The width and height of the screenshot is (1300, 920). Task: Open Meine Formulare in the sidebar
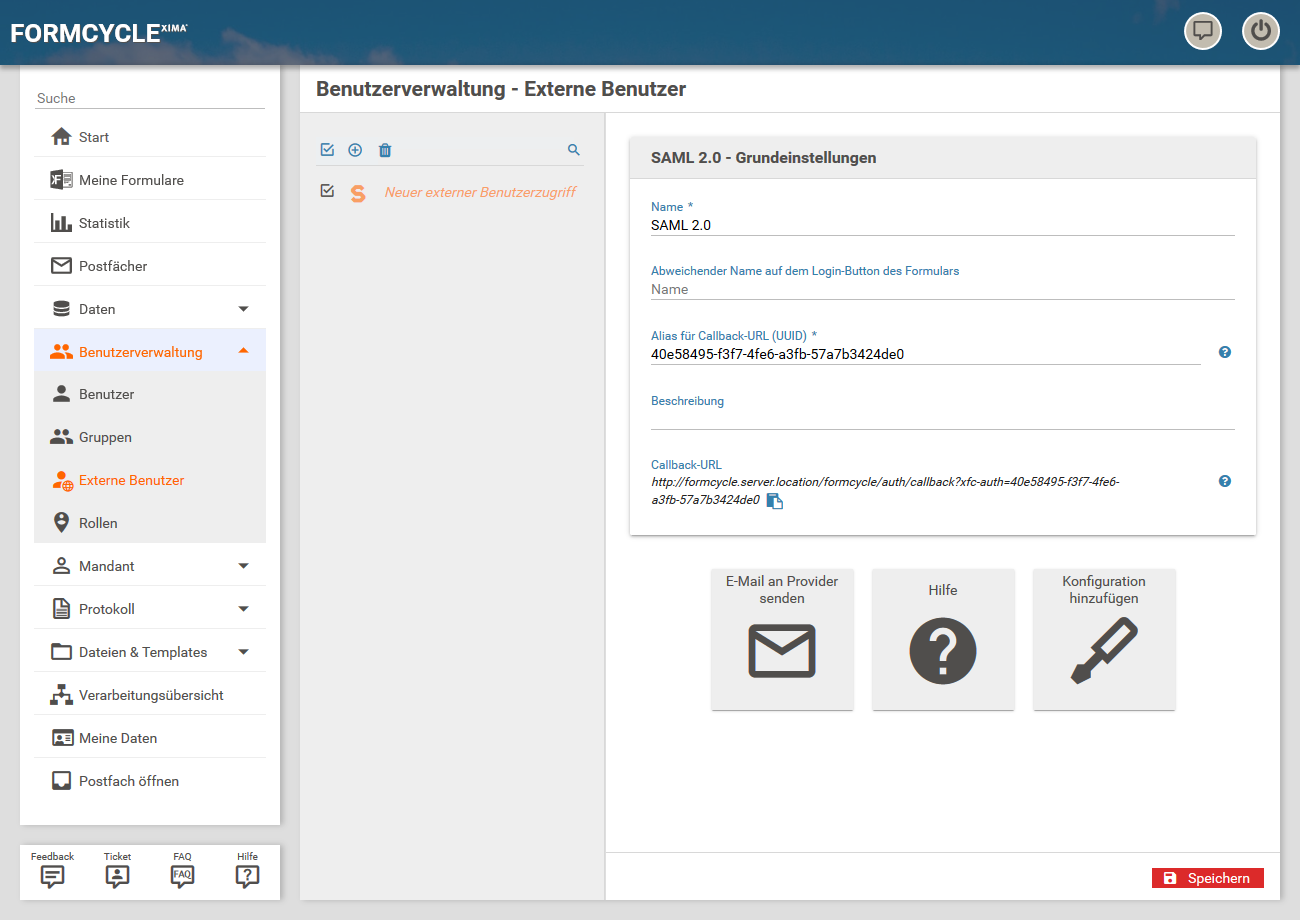(131, 180)
